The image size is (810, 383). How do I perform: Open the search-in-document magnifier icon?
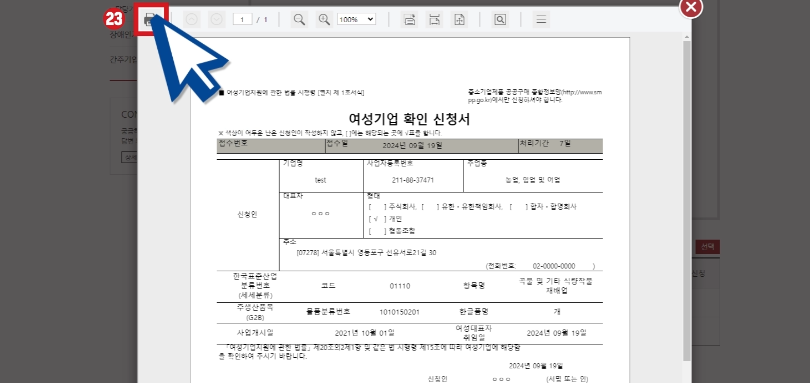[500, 20]
